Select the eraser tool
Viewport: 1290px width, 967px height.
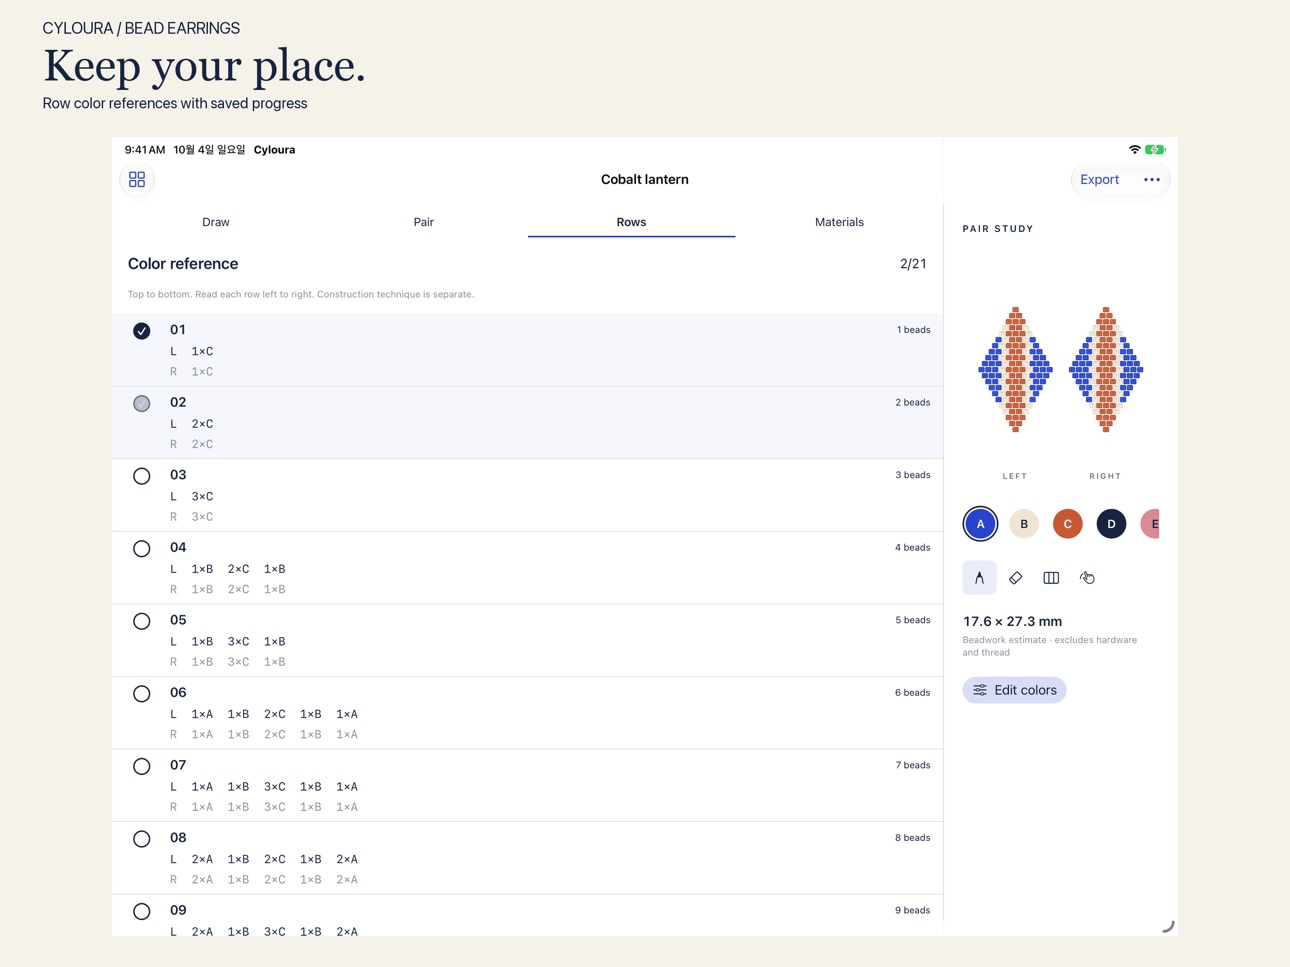pos(1016,578)
